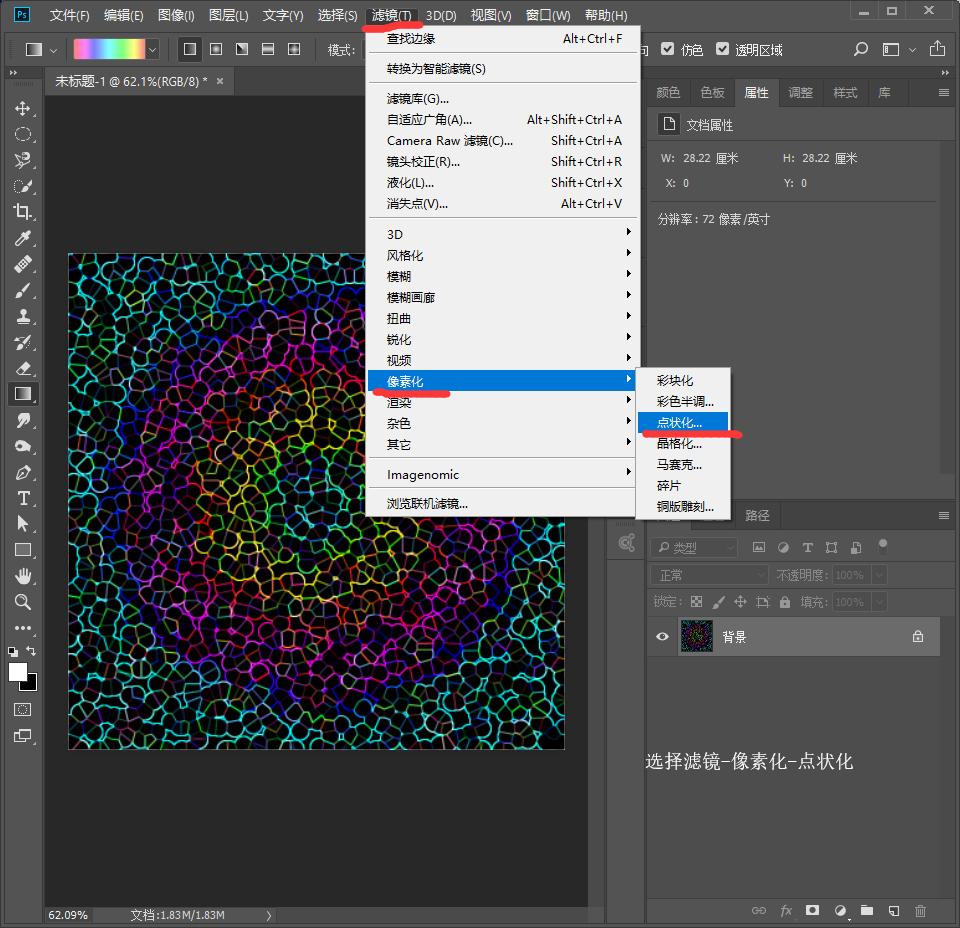
Task: Toggle the 仿色 dither checkbox
Action: 668,49
